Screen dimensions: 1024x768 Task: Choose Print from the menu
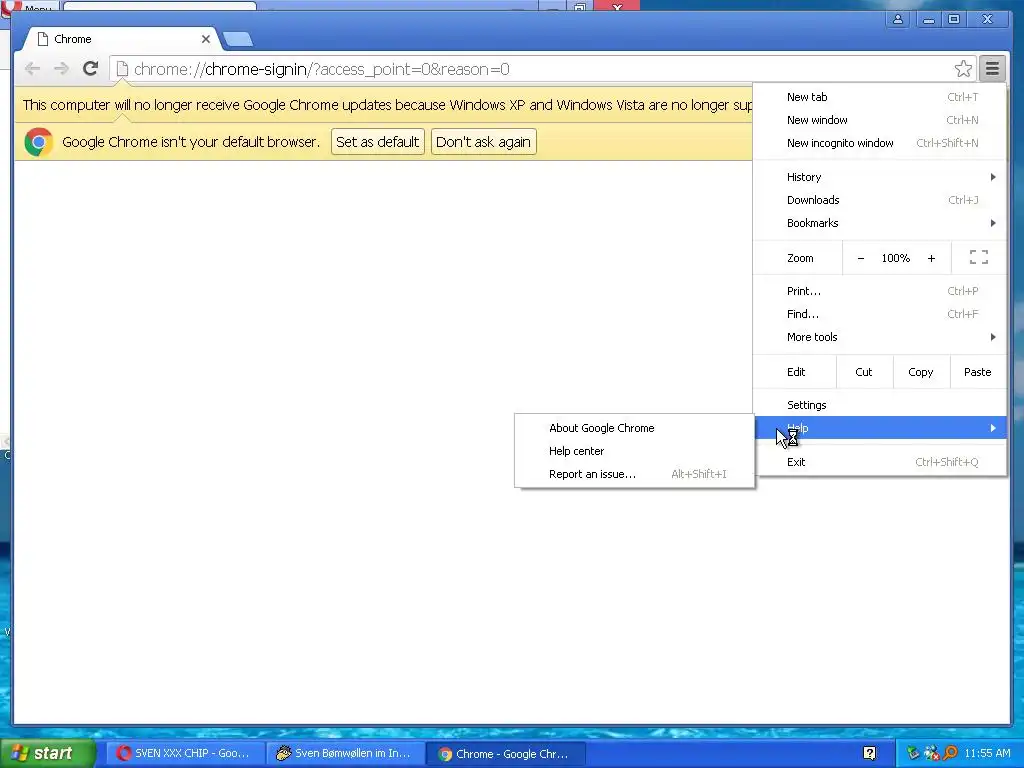(880, 291)
